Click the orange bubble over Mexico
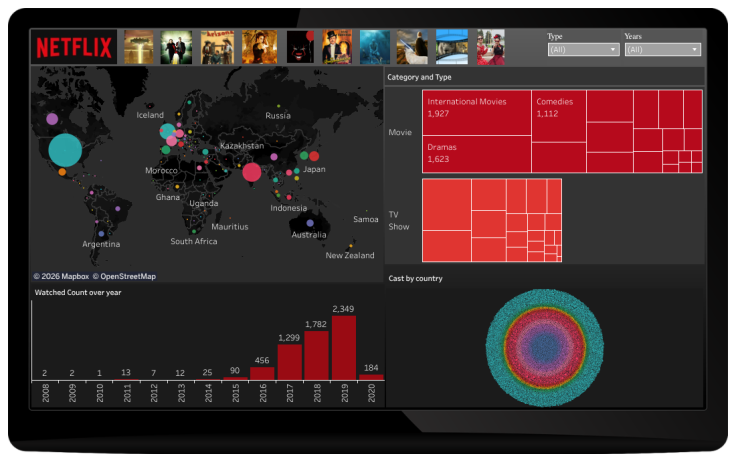 pyautogui.click(x=62, y=172)
